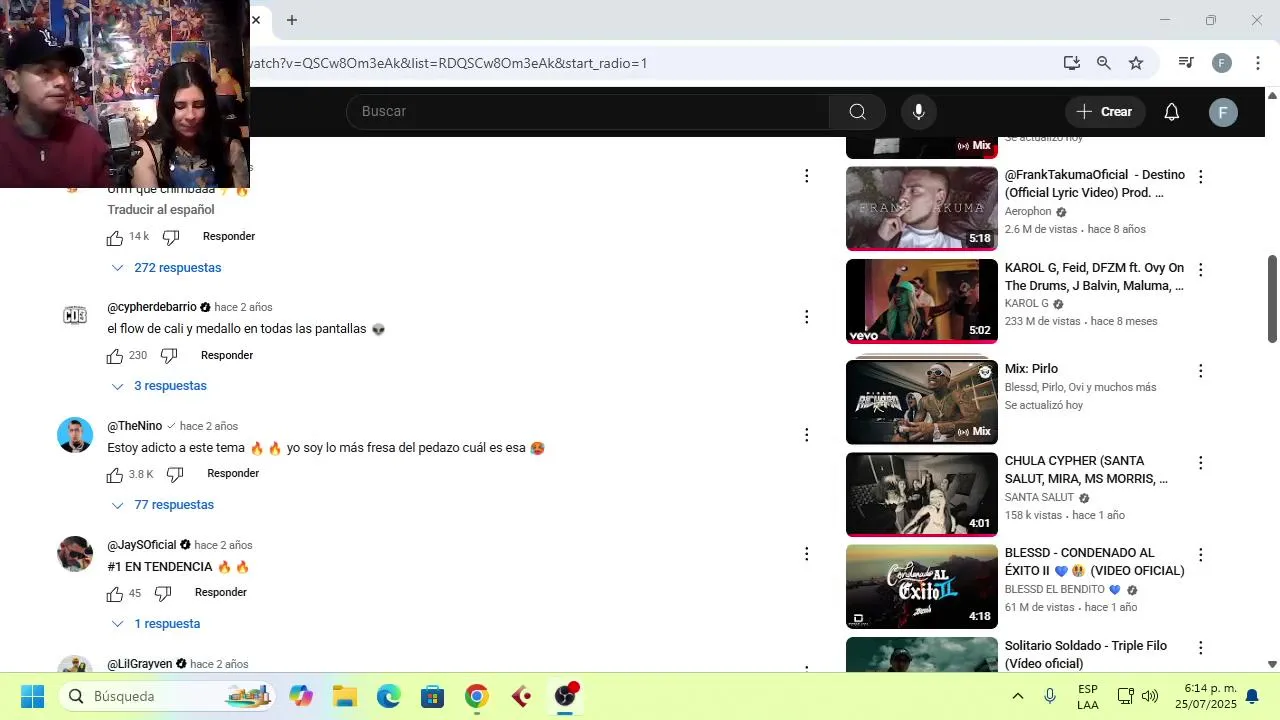Reply to the 14 k likes comment
1280x720 pixels.
click(x=229, y=237)
